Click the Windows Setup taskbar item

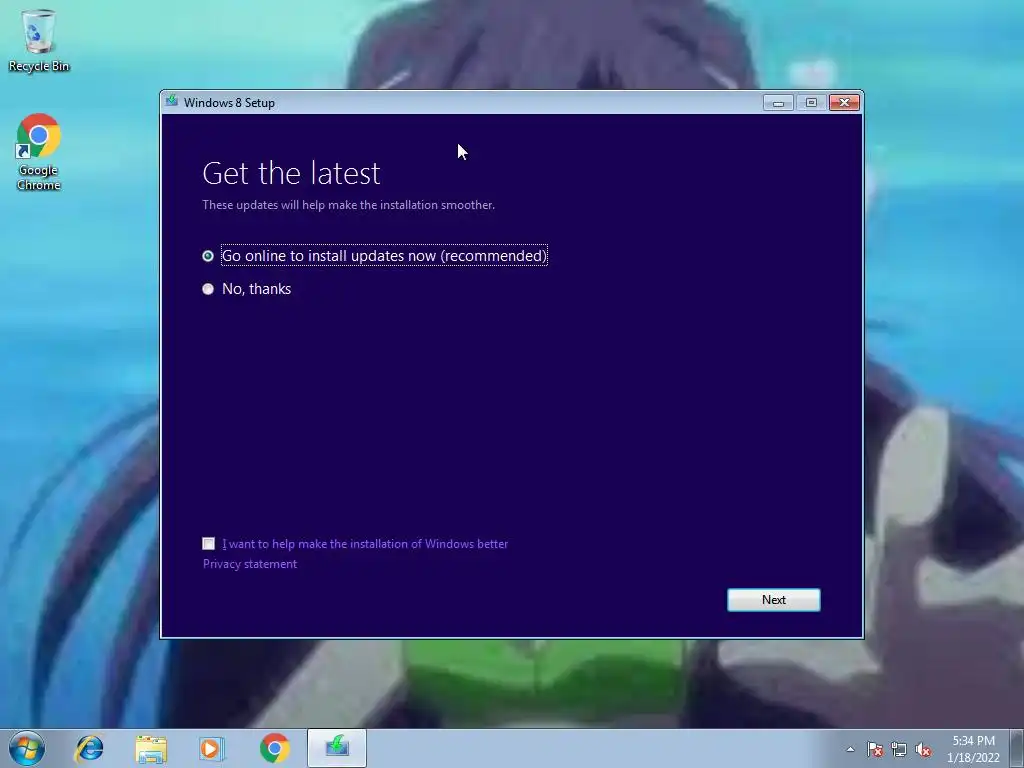(337, 748)
